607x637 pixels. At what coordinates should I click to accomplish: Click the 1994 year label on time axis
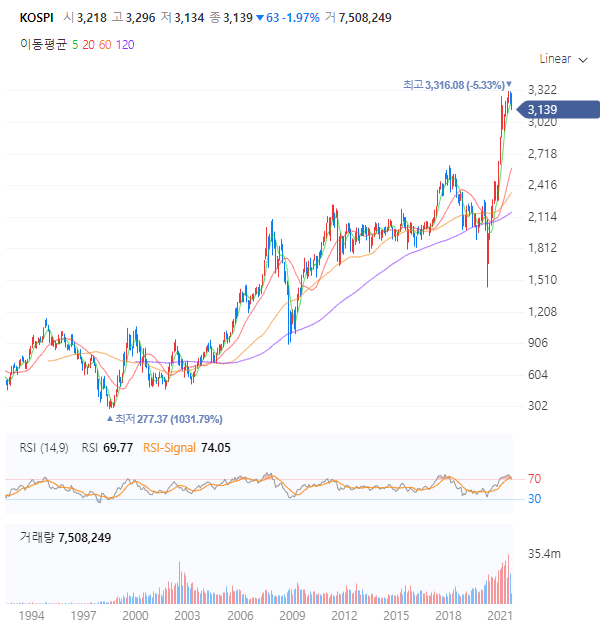[31, 616]
